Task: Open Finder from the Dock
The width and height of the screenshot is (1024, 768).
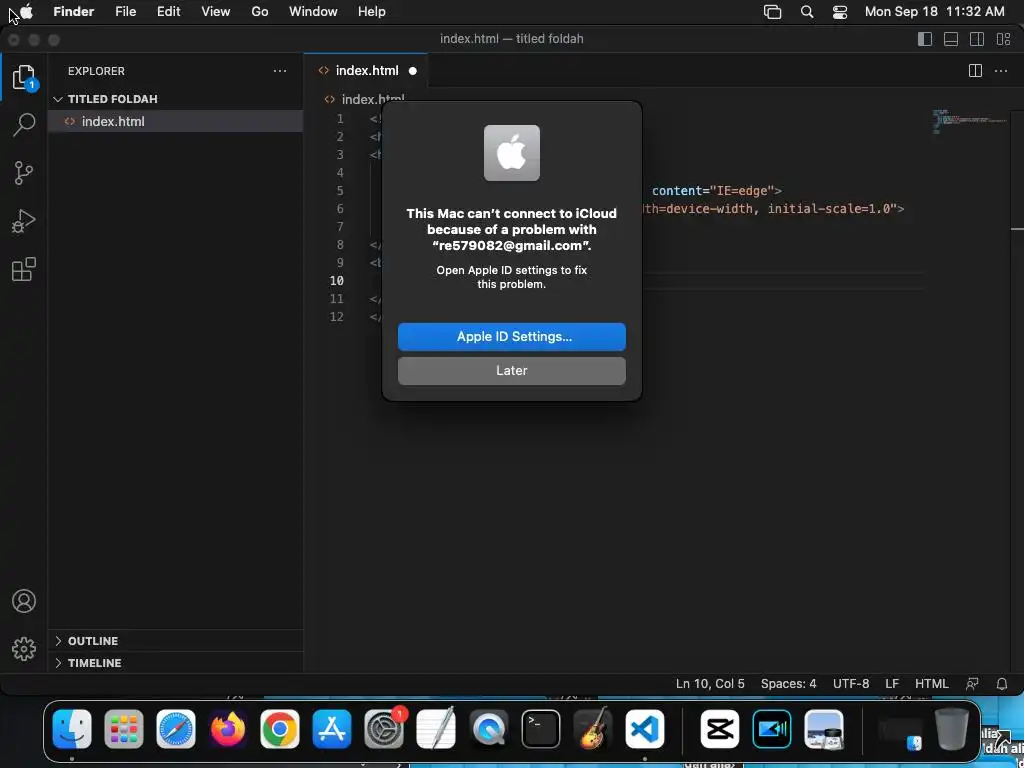Action: point(72,729)
